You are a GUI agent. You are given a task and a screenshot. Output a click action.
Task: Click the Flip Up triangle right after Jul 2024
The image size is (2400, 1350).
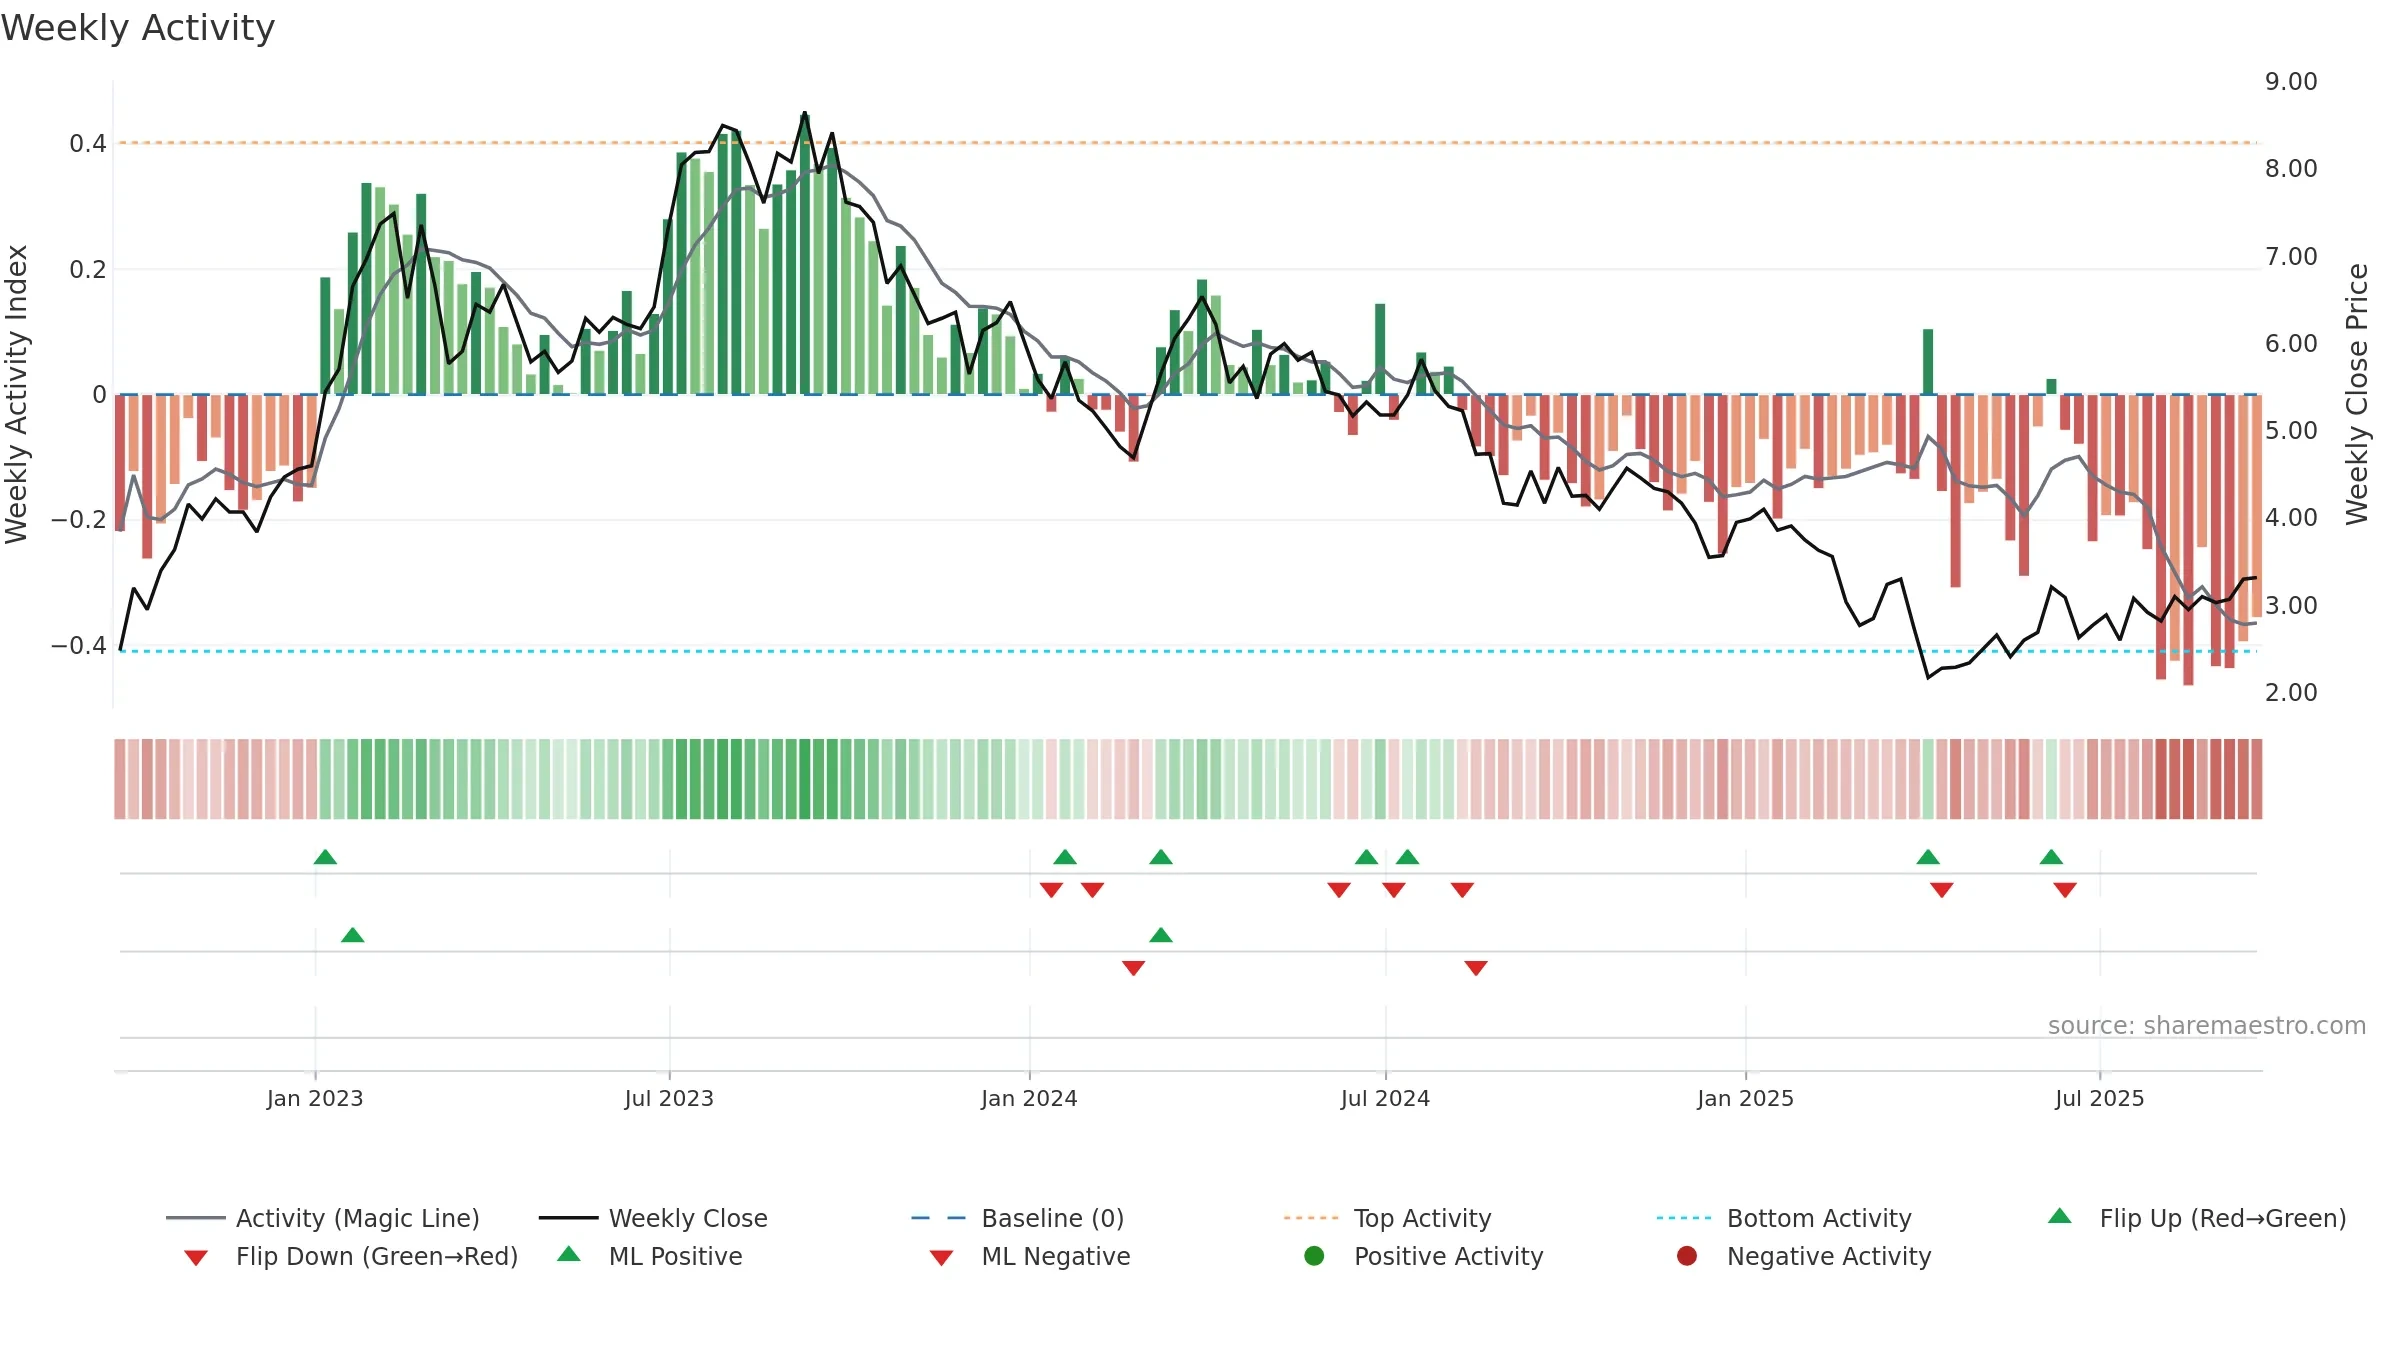[1407, 857]
